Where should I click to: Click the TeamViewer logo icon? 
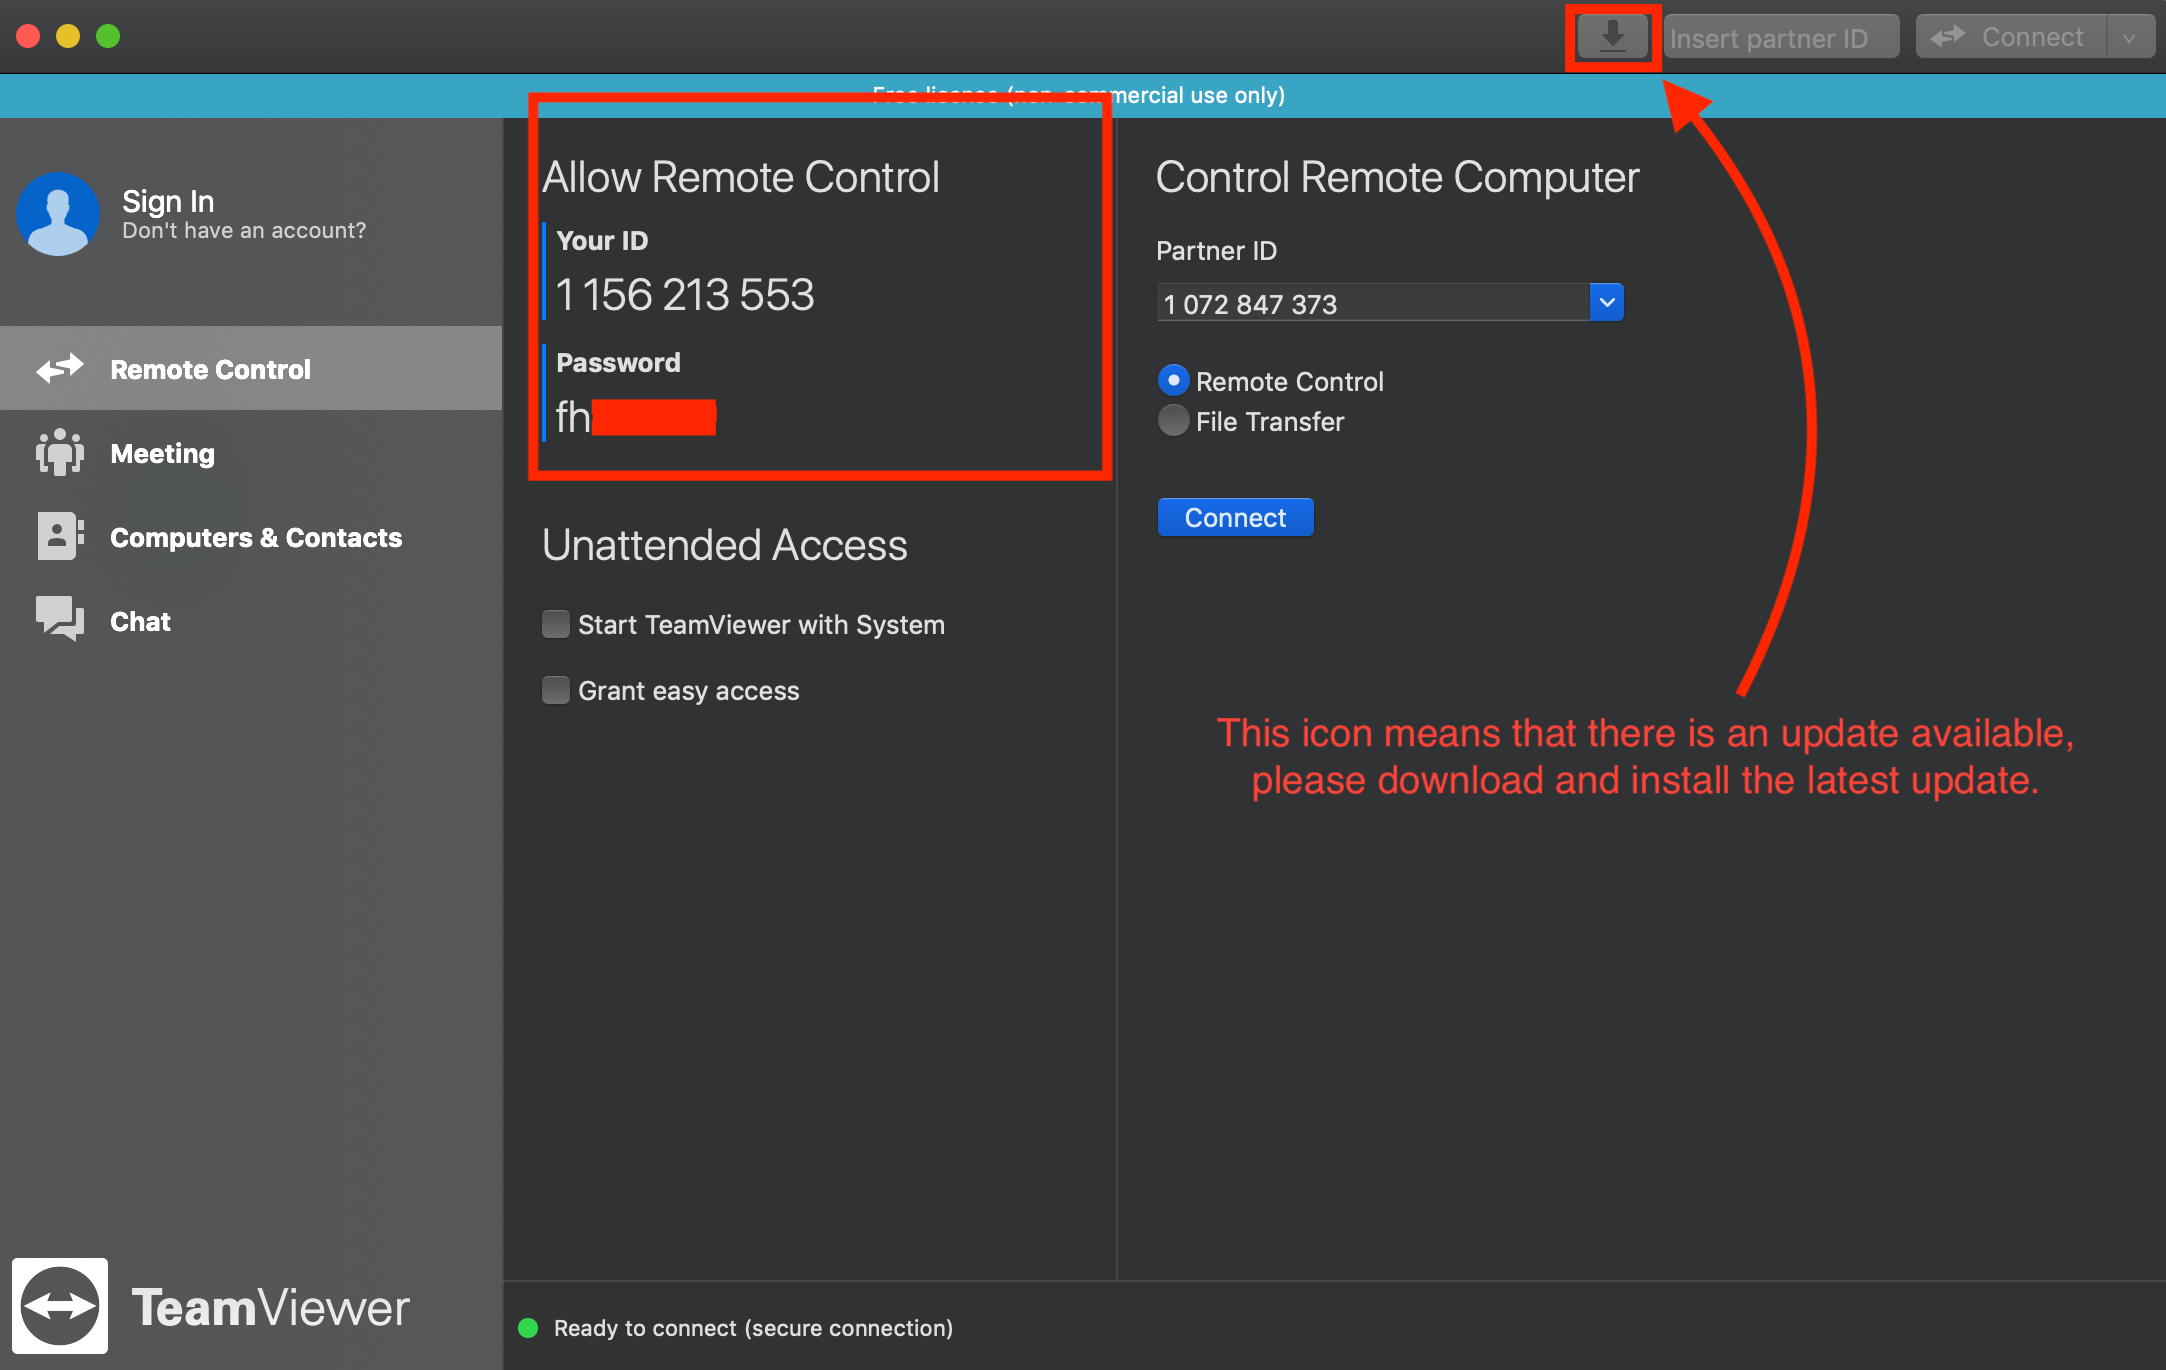(x=60, y=1306)
